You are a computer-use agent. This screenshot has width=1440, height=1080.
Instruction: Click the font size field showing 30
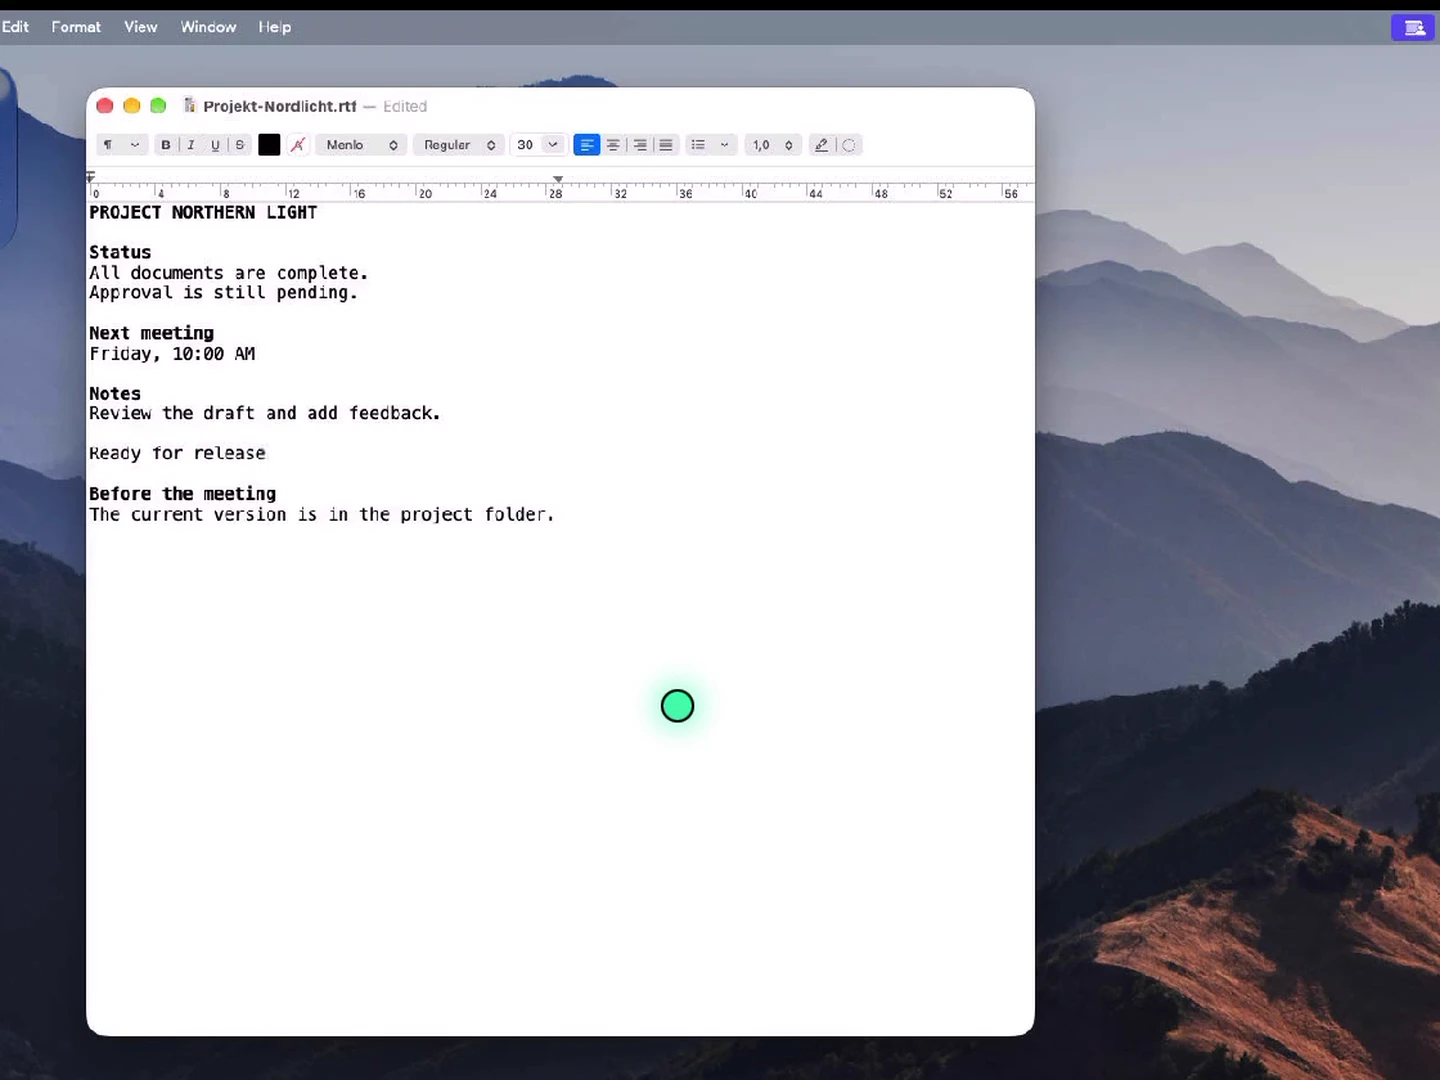pos(526,145)
